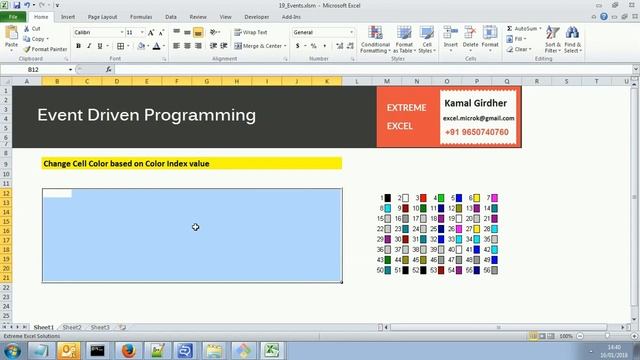Viewport: 640px width, 360px height.
Task: Click the Microsoft Excel Help button
Action: tap(604, 17)
